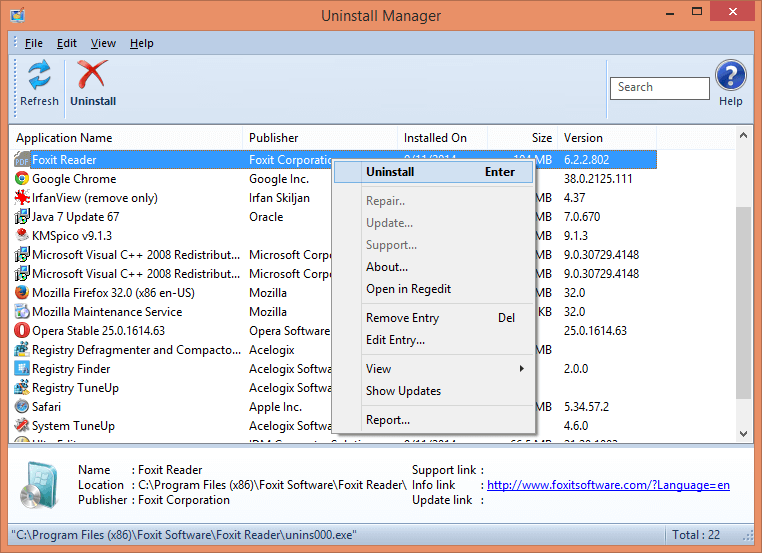
Task: Click the Uninstall Manager title bar icon
Action: tap(17, 15)
